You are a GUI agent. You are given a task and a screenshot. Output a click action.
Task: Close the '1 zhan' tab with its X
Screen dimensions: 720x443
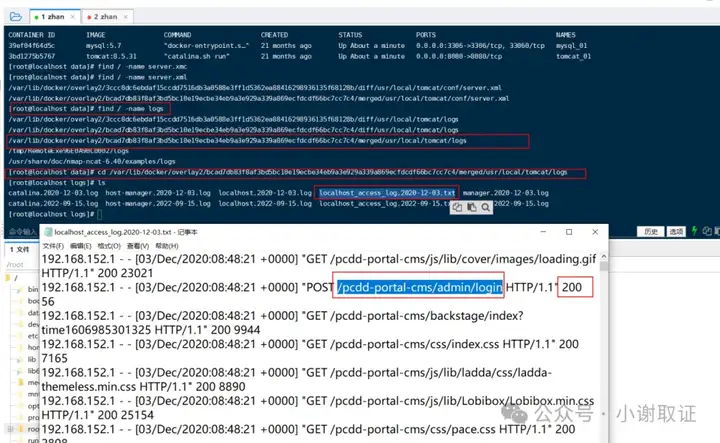point(73,17)
